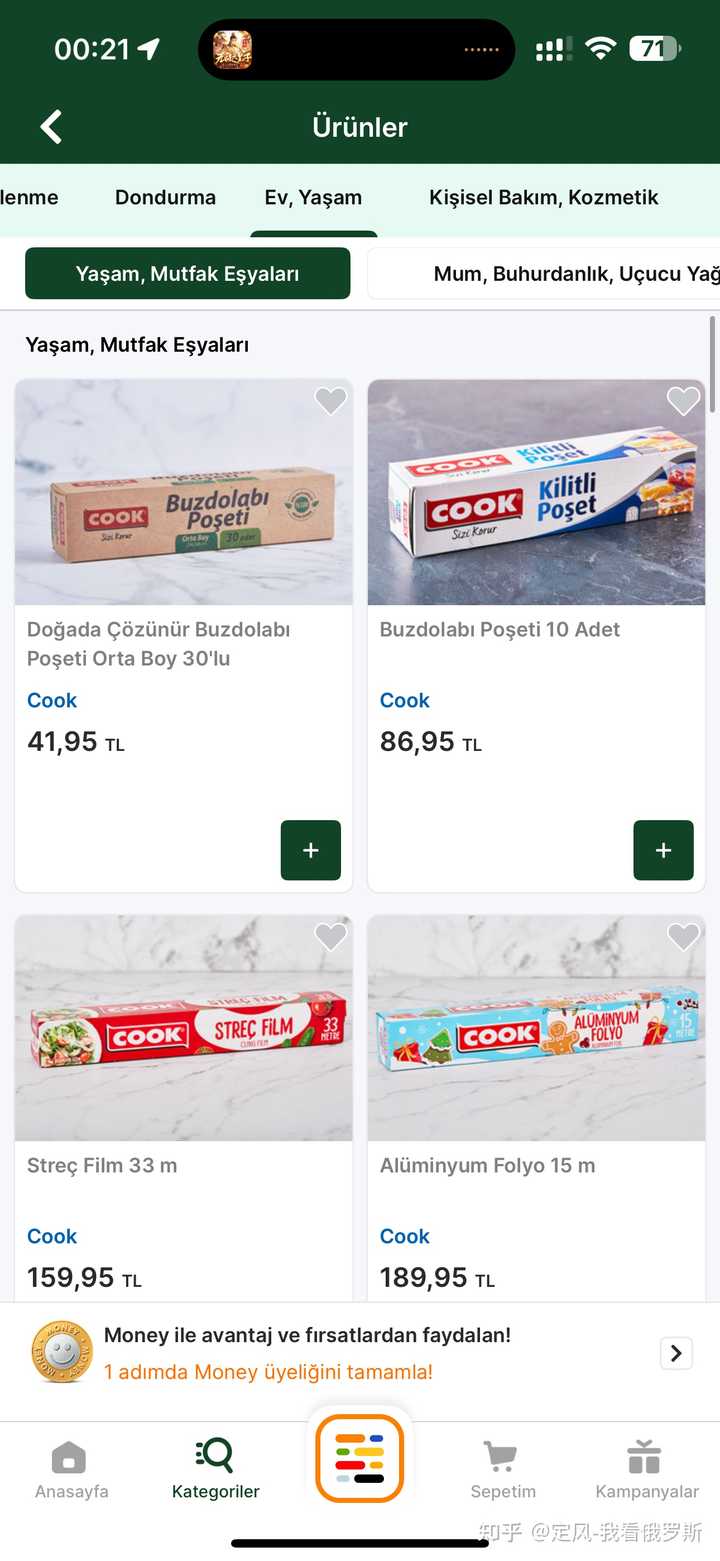Select the Yaşam, Mutfak Eşyaları chip
The height and width of the screenshot is (1561, 720).
(x=188, y=274)
